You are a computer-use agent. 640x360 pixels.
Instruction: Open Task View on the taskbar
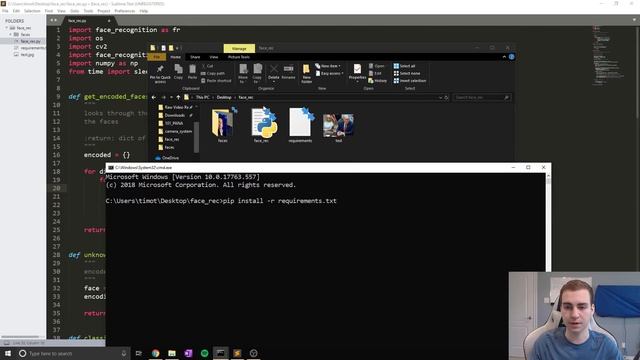(x=139, y=353)
